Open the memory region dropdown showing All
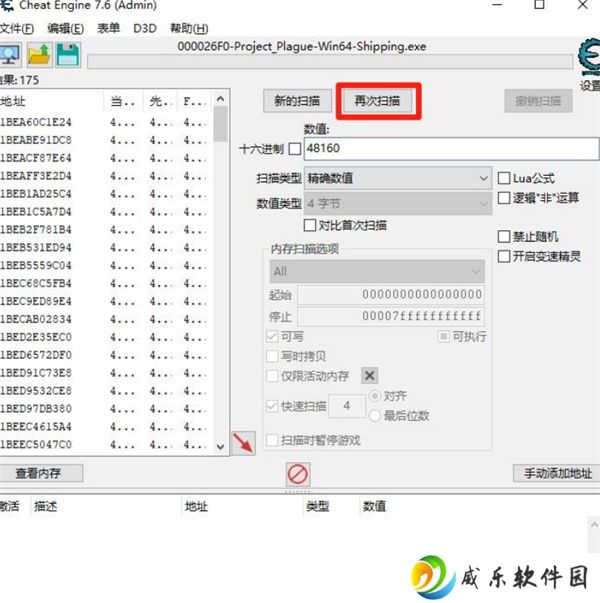This screenshot has width=600, height=603. 377,272
